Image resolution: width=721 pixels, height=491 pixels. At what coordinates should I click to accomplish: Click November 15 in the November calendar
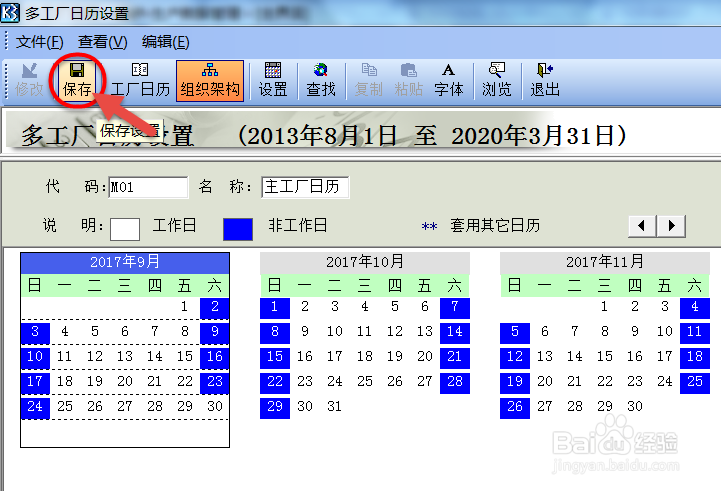605,356
